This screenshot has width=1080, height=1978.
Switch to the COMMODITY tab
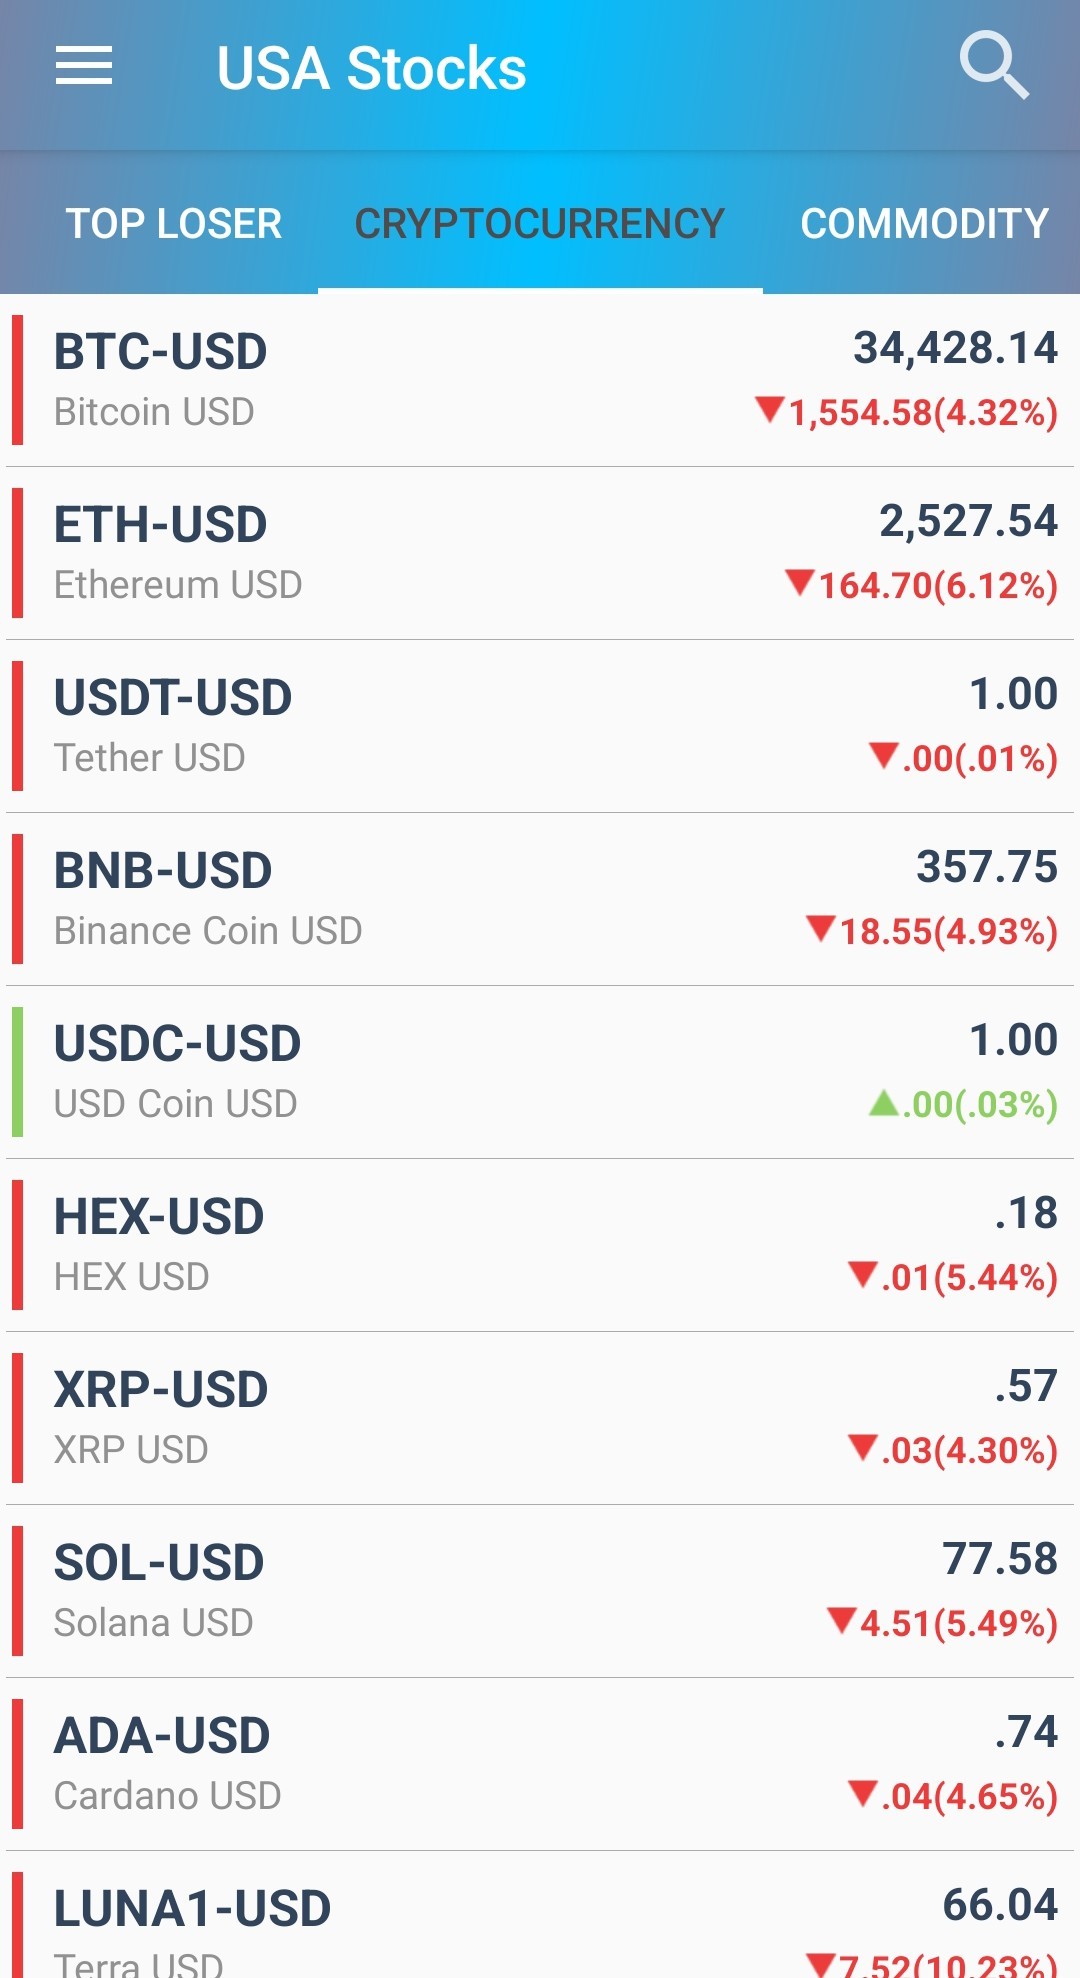click(x=924, y=224)
